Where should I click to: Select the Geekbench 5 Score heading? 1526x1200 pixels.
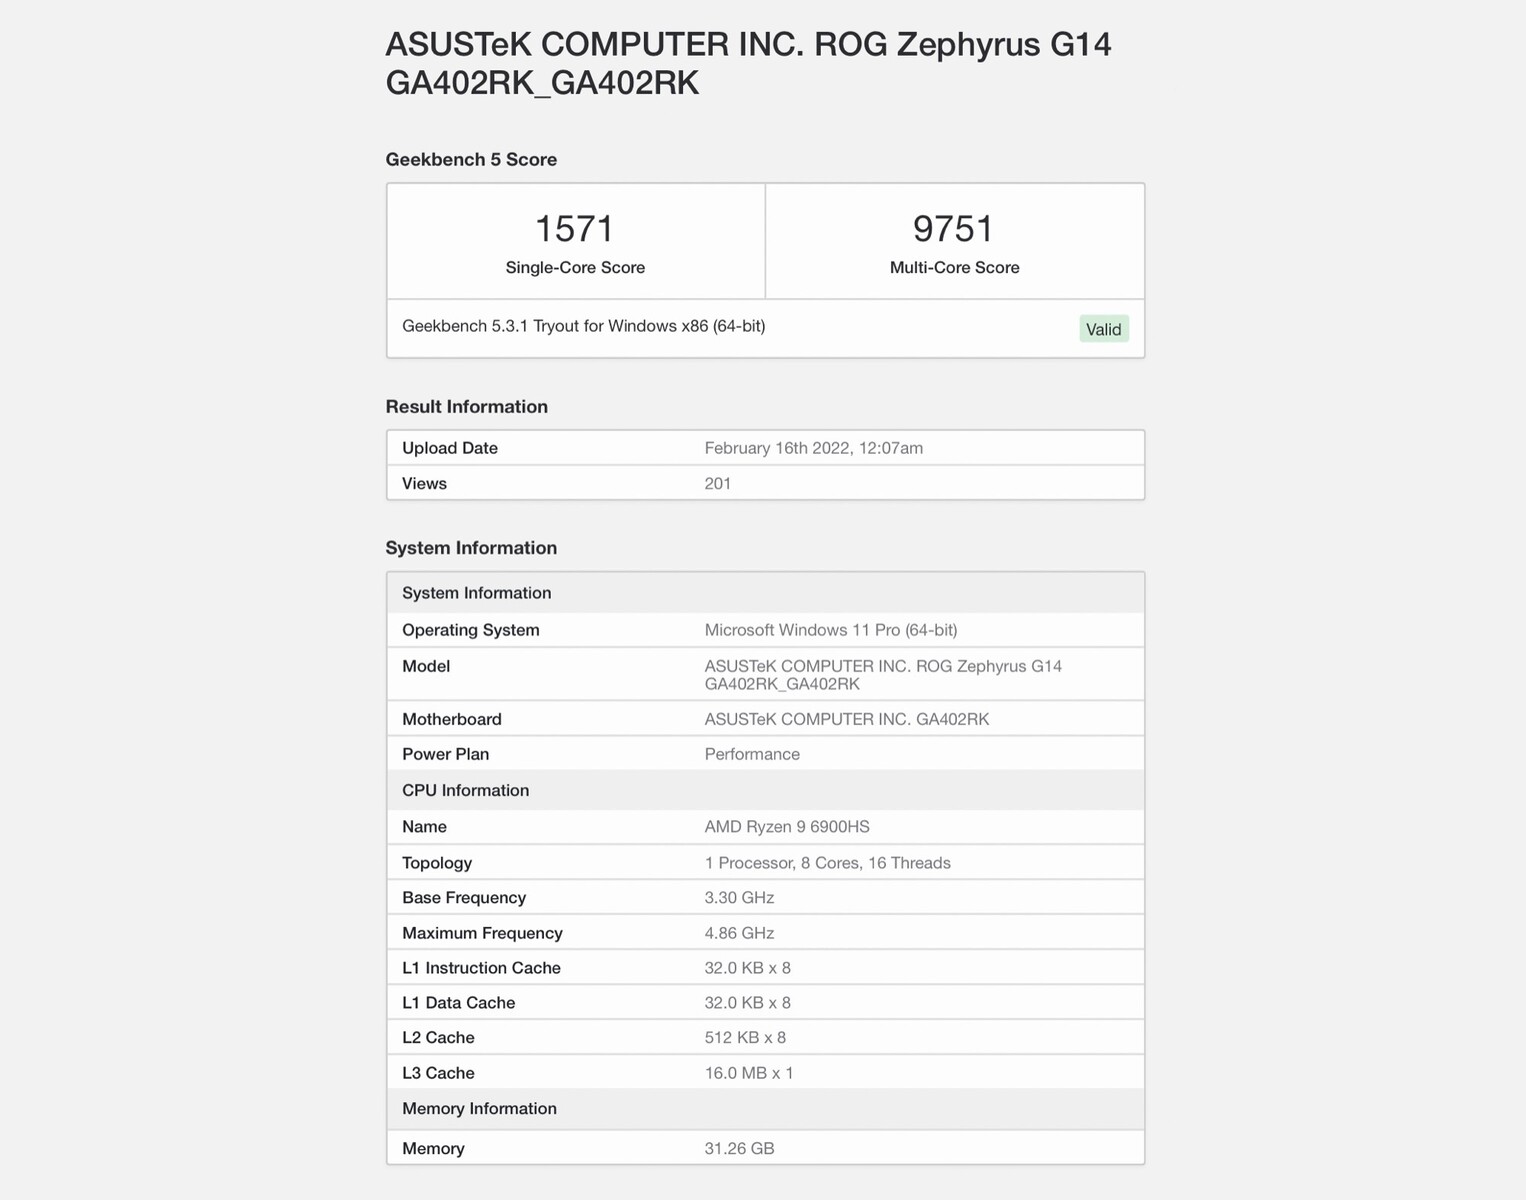471,160
